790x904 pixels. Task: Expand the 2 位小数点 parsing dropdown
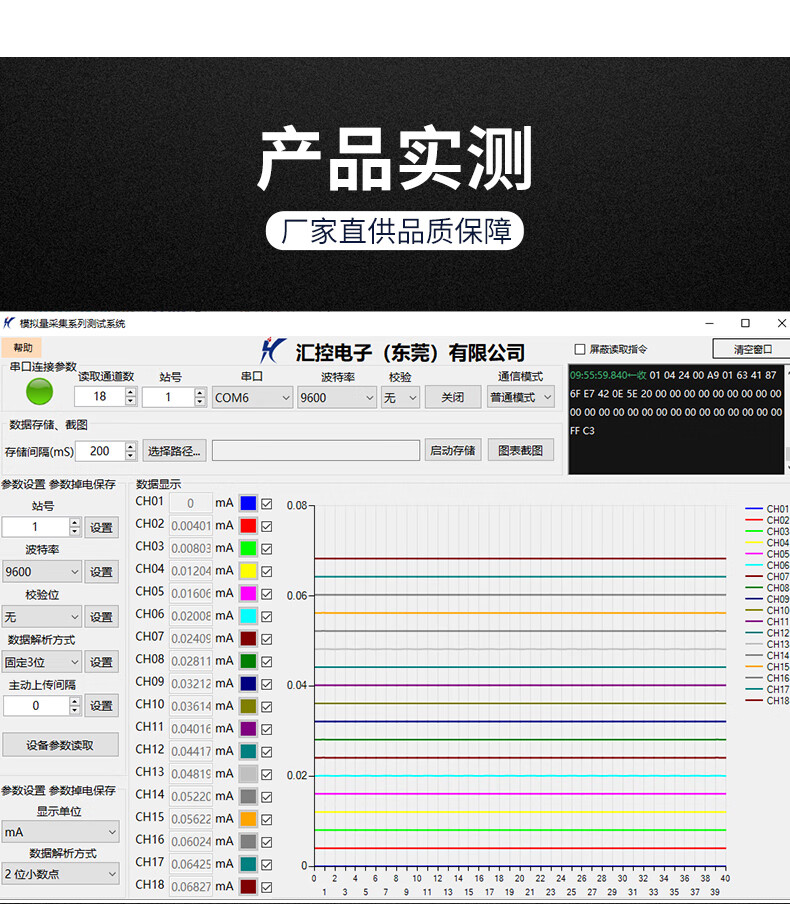pos(60,874)
